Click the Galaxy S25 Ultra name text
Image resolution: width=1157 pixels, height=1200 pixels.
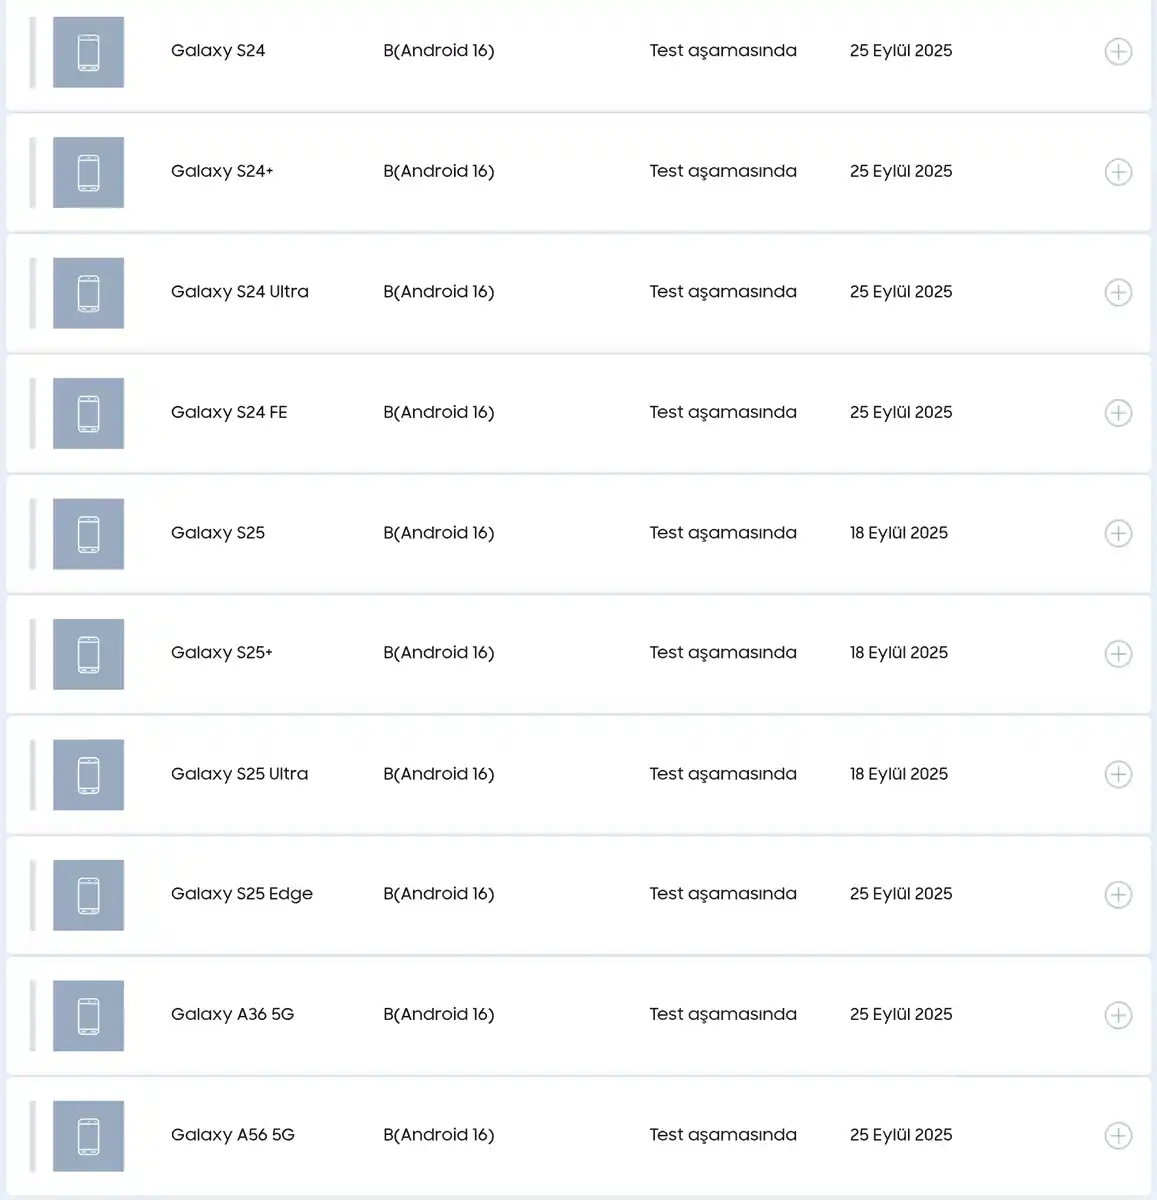click(239, 774)
